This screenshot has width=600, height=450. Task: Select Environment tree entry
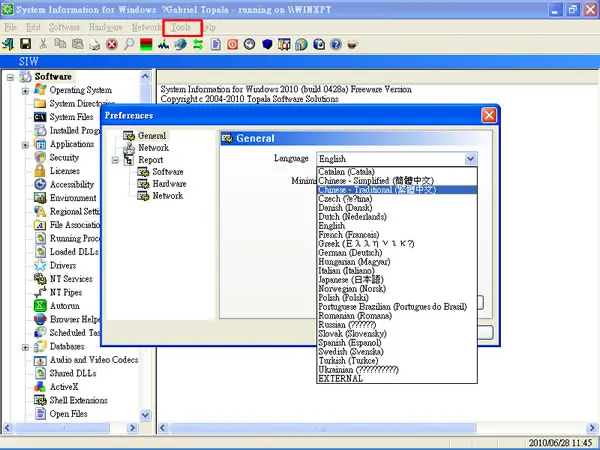(x=73, y=198)
